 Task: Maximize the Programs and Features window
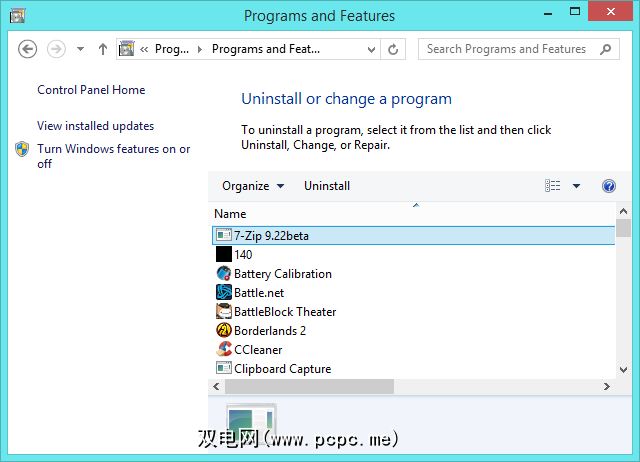tap(575, 11)
